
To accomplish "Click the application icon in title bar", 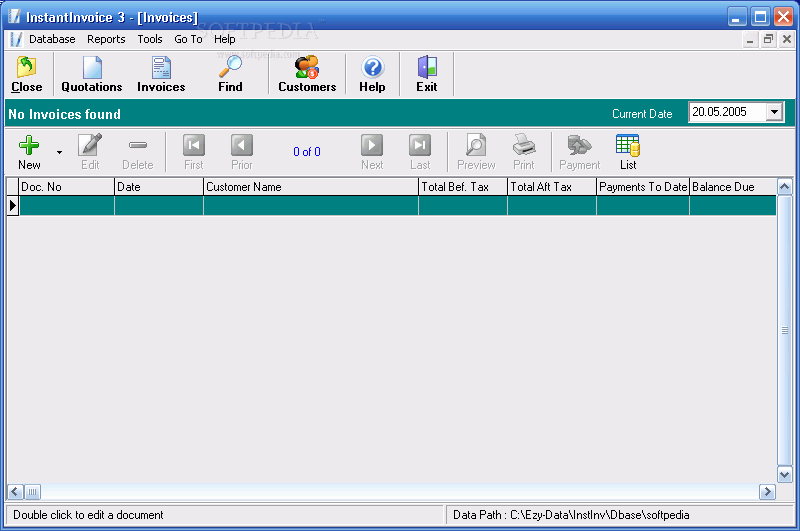I will (x=14, y=16).
